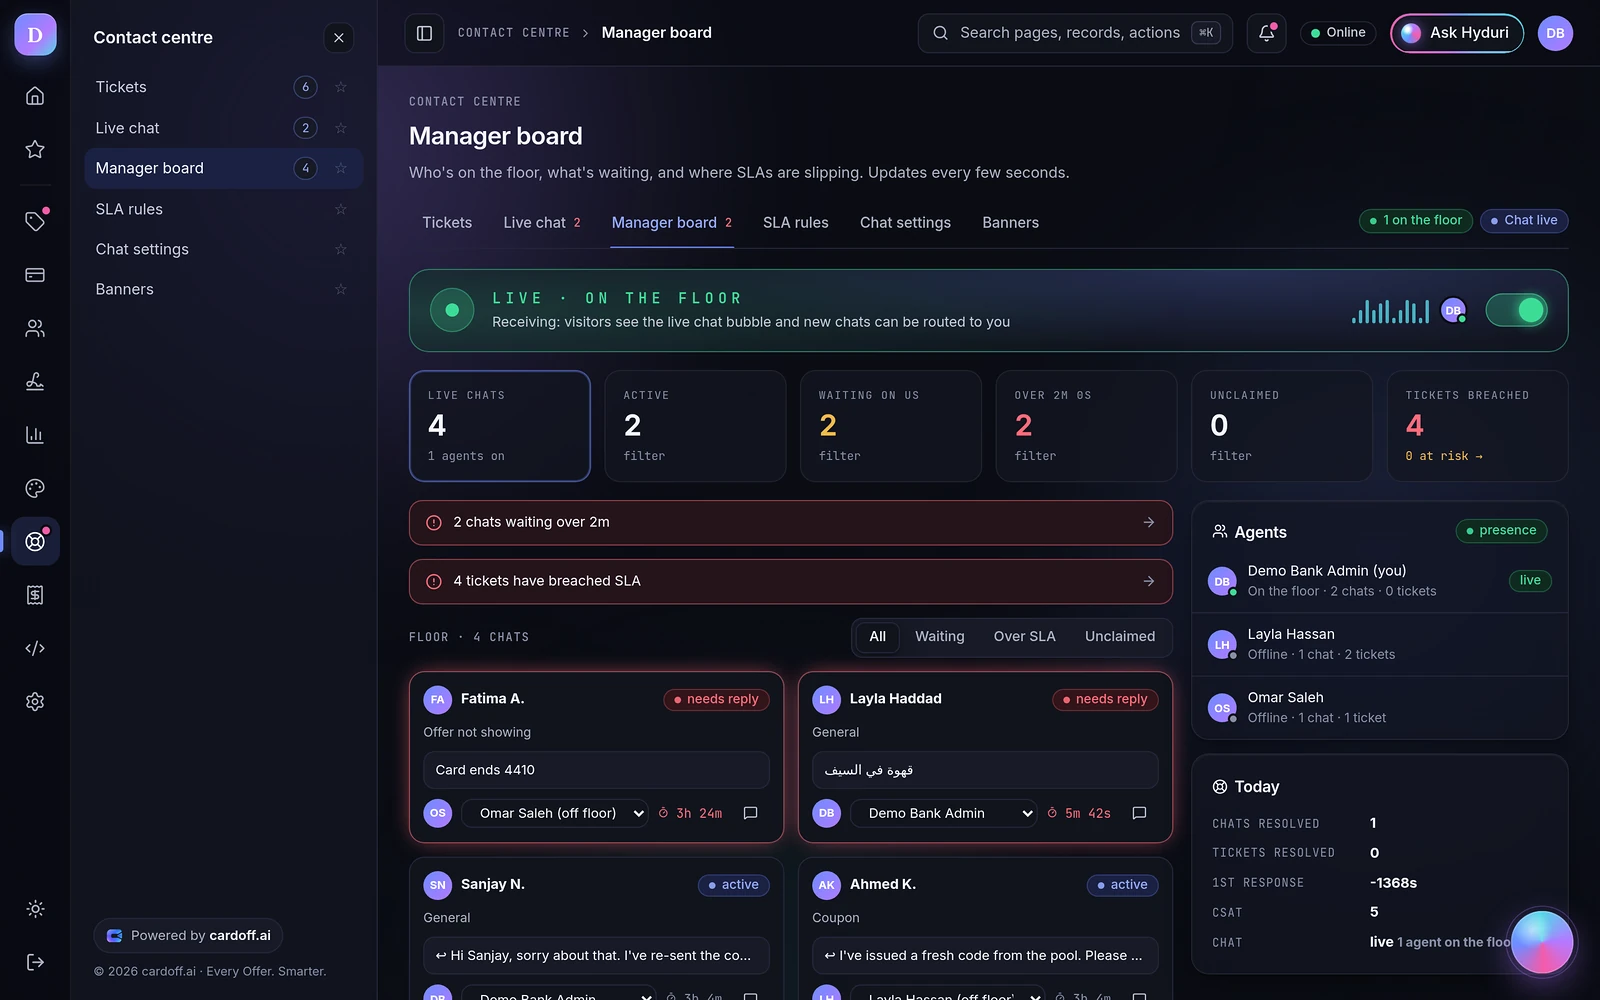The height and width of the screenshot is (1000, 1600).
Task: Open notifications bell
Action: click(1266, 33)
